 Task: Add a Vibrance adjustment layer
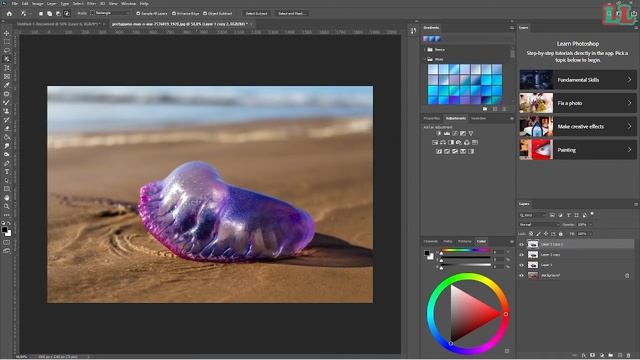coord(471,133)
